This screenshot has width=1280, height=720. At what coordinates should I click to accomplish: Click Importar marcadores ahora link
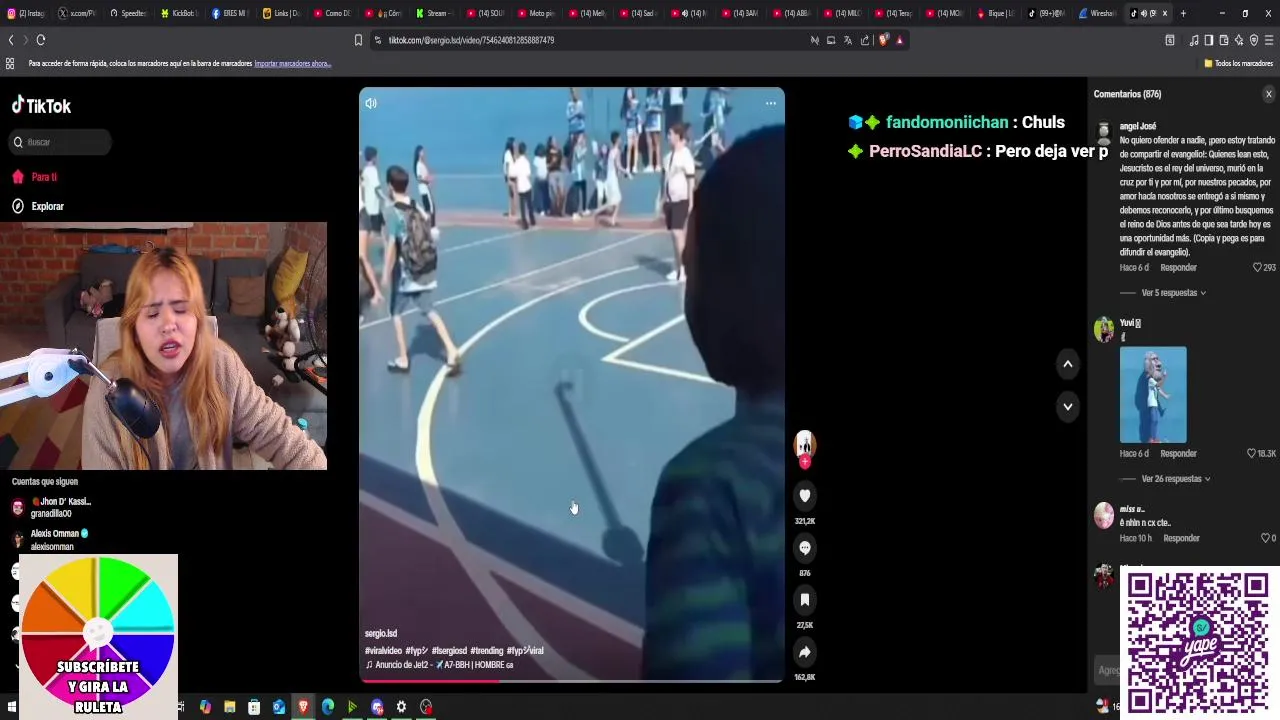point(292,63)
